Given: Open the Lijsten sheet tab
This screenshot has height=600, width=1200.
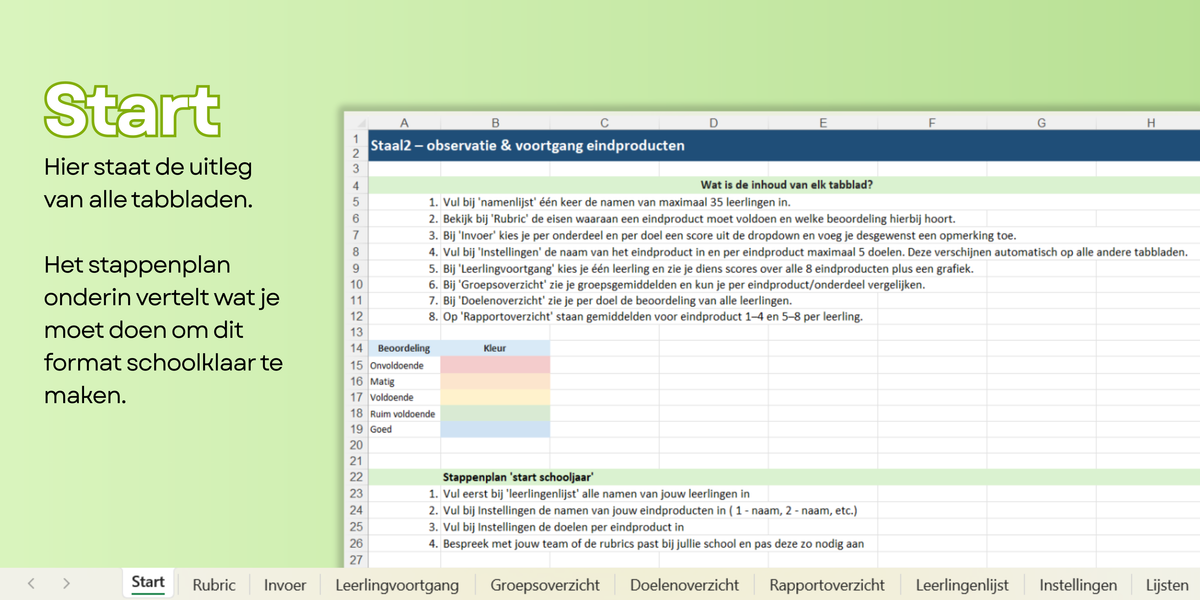Looking at the screenshot, I should (x=1165, y=585).
